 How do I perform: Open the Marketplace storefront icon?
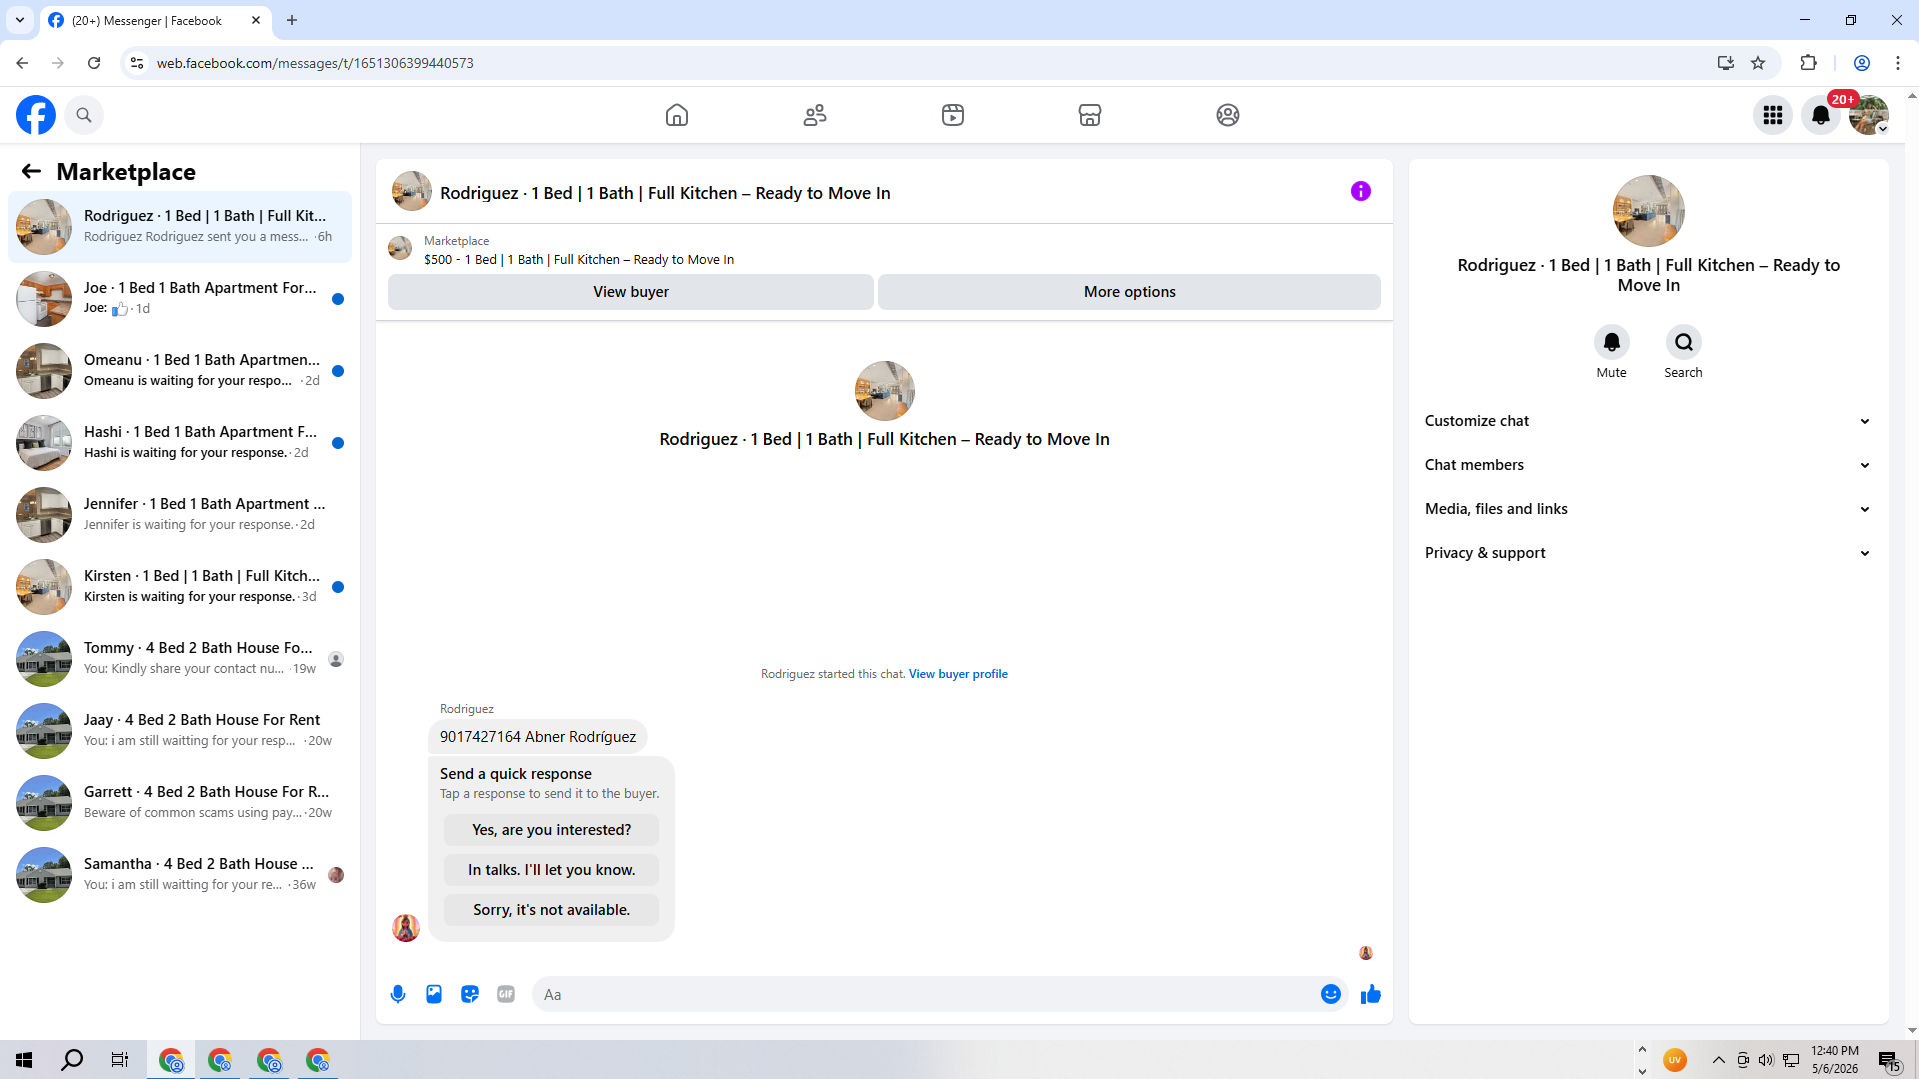click(1090, 115)
